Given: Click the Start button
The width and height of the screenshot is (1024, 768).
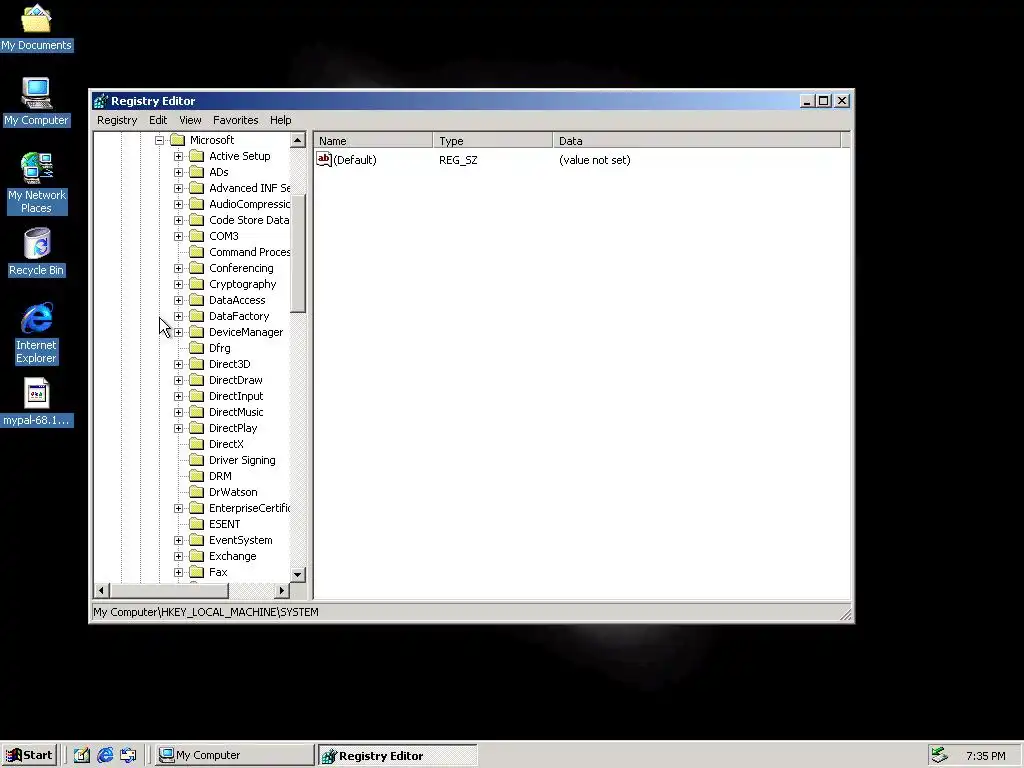Looking at the screenshot, I should pyautogui.click(x=30, y=755).
